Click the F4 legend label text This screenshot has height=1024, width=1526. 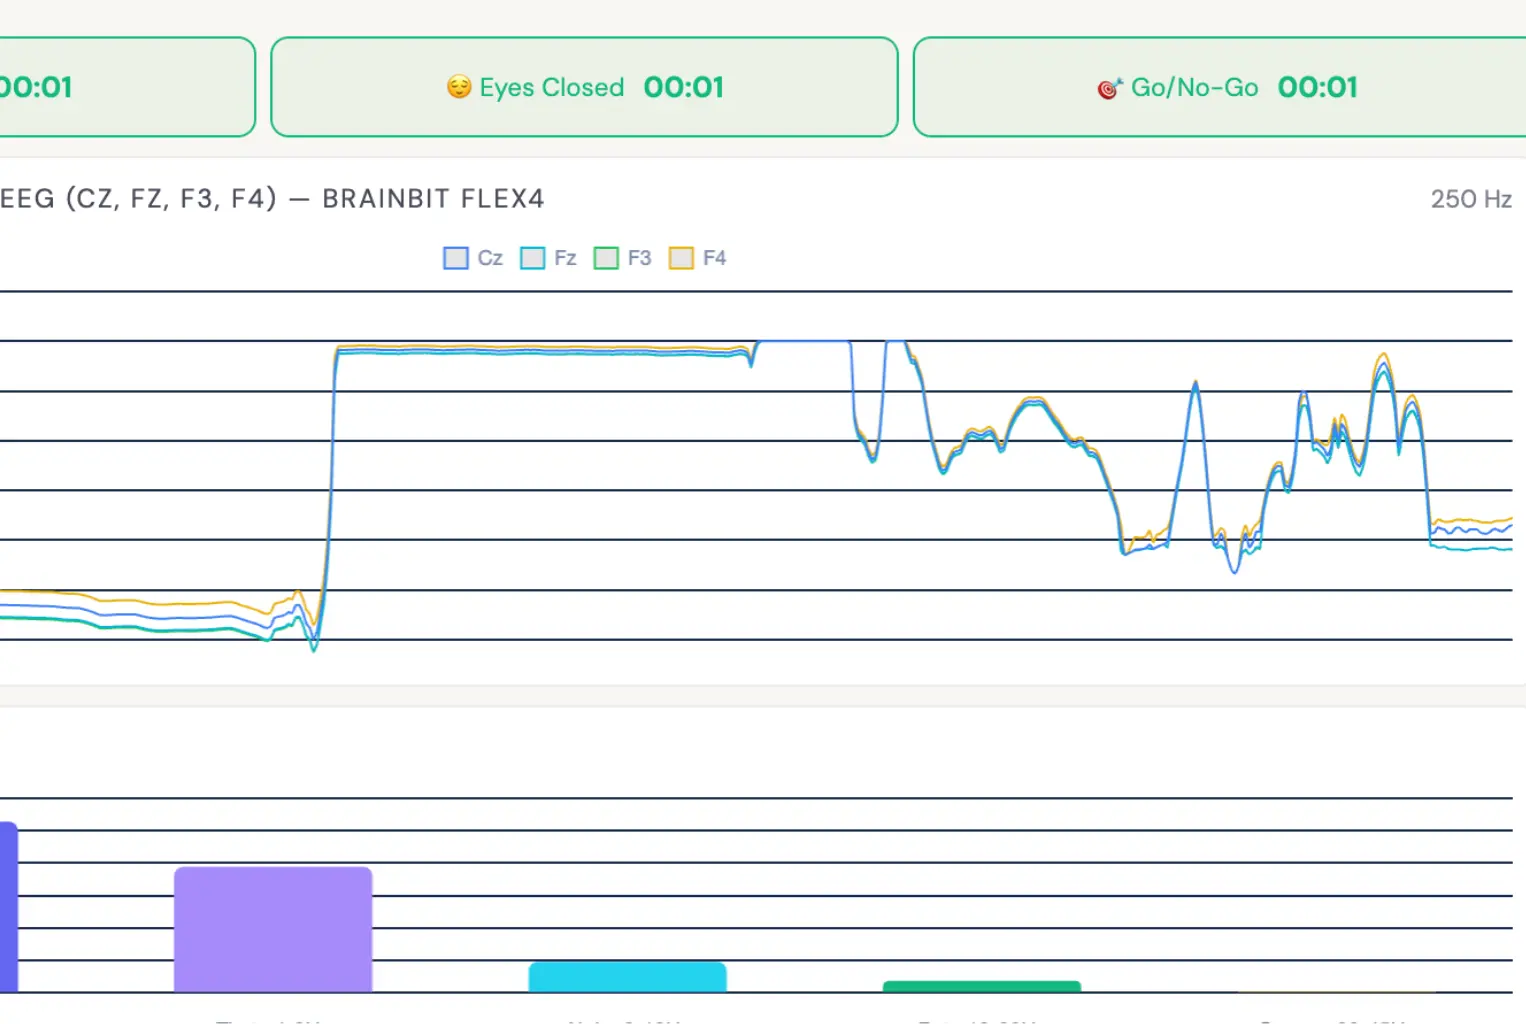pyautogui.click(x=715, y=258)
